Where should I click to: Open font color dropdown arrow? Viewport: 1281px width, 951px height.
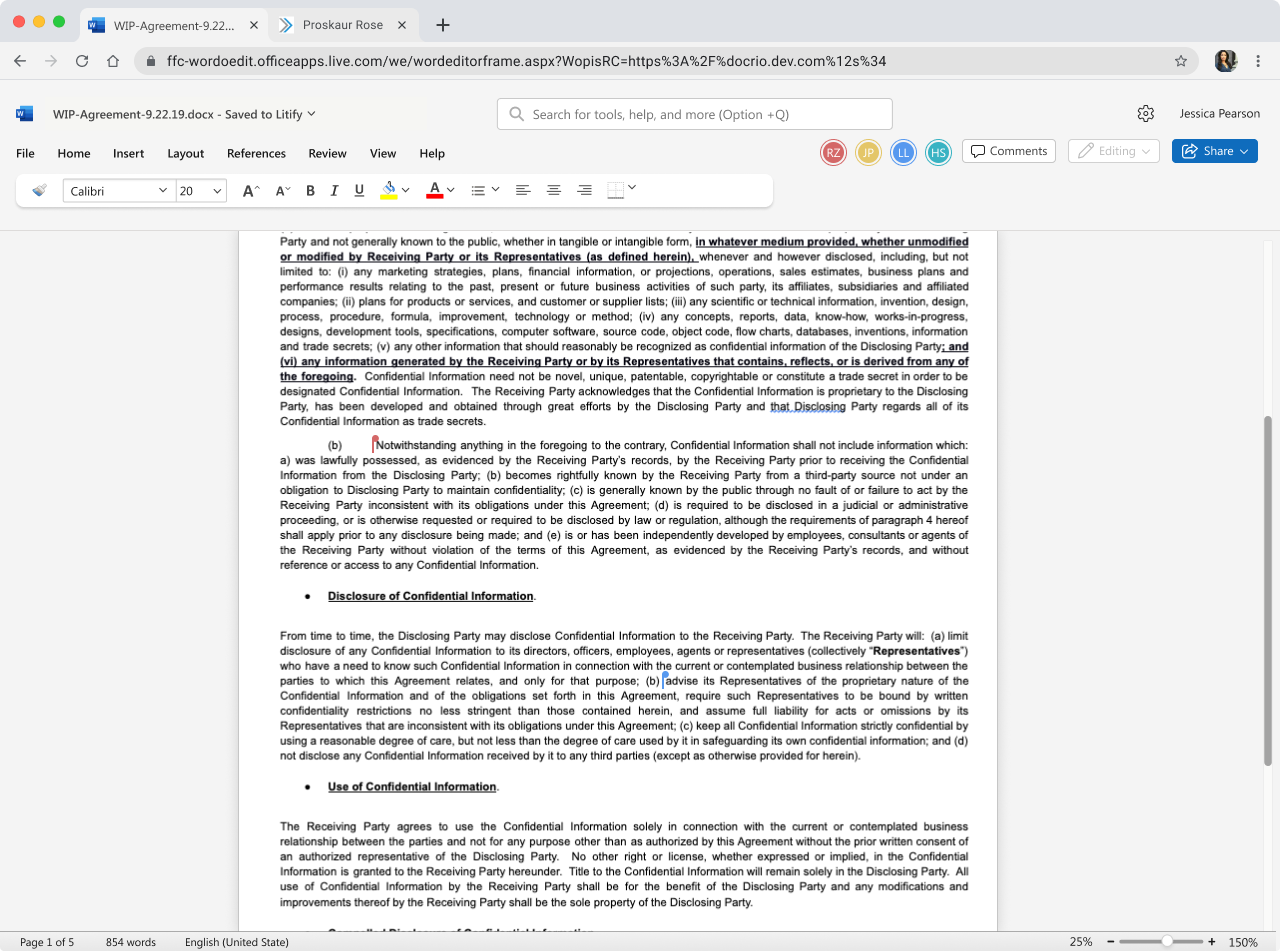pyautogui.click(x=451, y=190)
